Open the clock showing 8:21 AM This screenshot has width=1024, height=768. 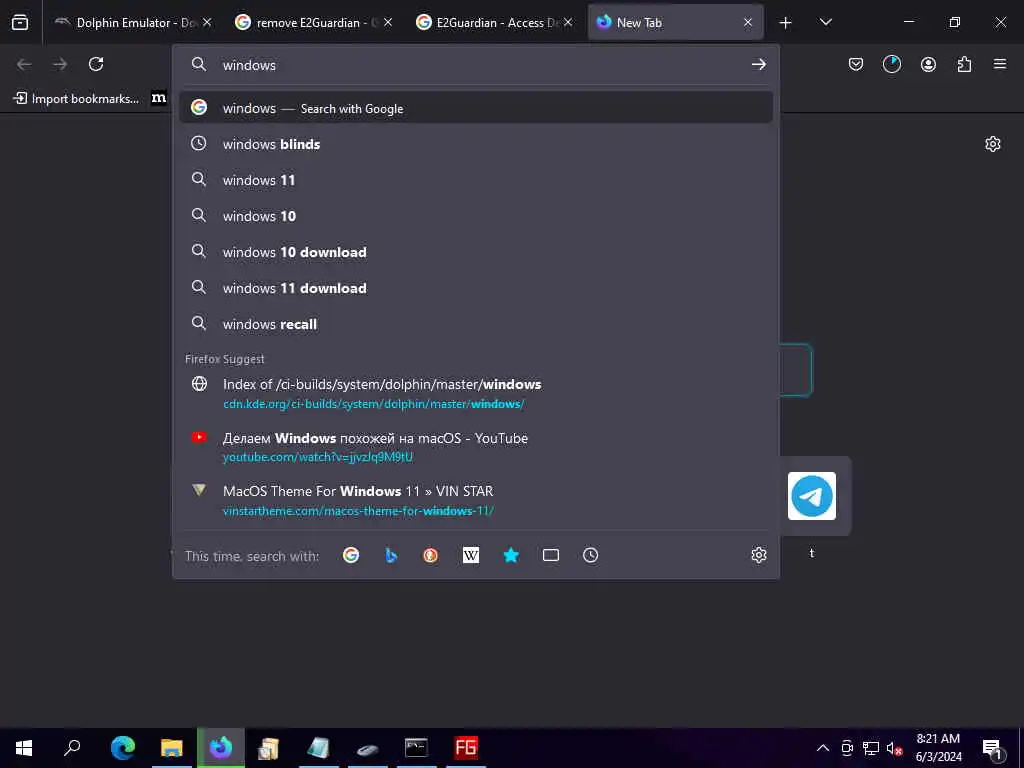tap(938, 748)
